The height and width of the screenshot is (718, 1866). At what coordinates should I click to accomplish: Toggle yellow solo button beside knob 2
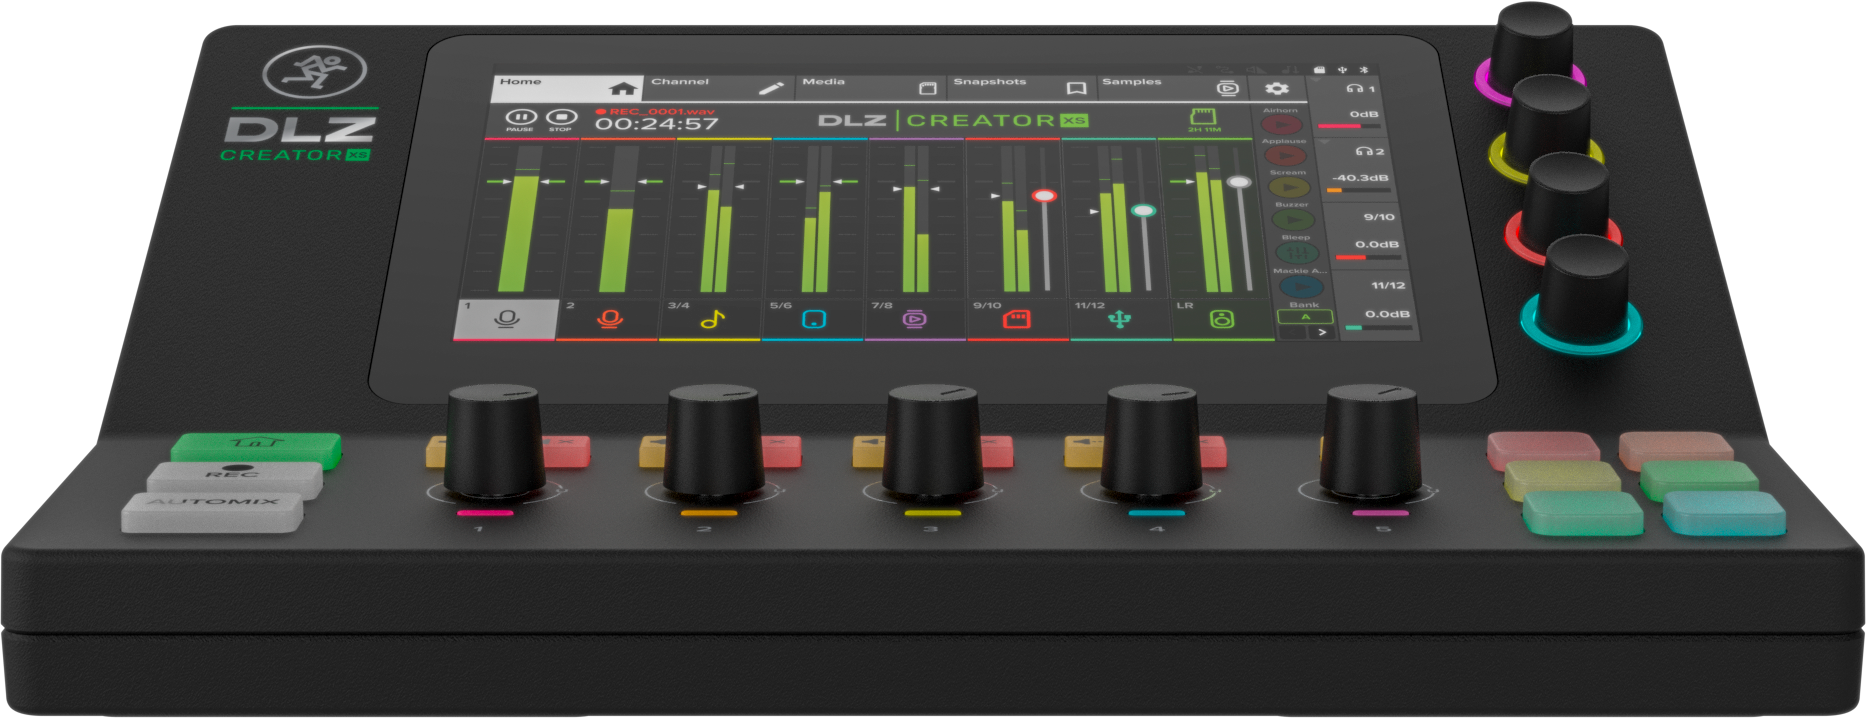pyautogui.click(x=653, y=450)
